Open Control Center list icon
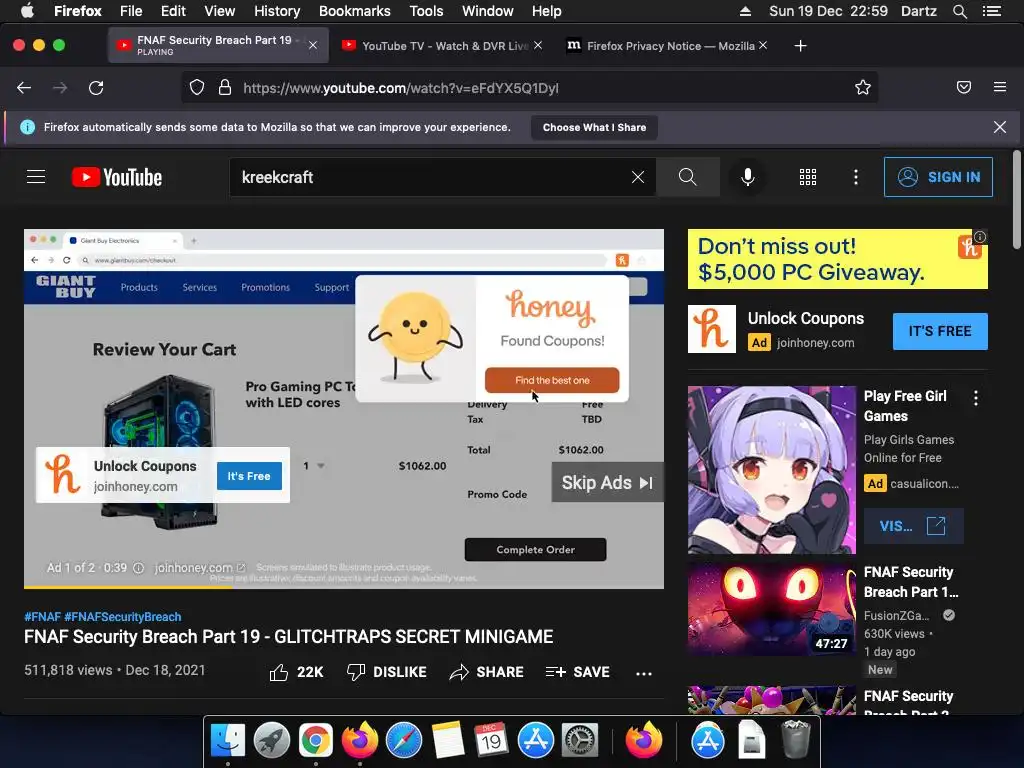1024x768 pixels. coord(992,11)
